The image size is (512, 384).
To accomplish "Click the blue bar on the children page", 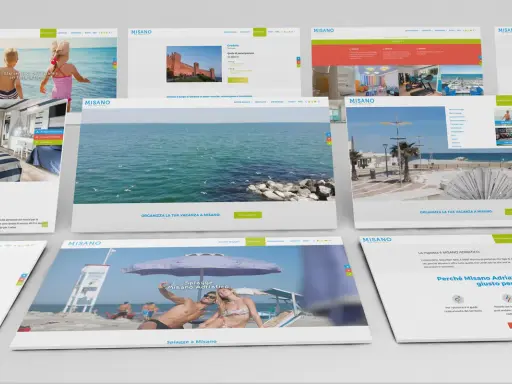I will click(x=49, y=132).
